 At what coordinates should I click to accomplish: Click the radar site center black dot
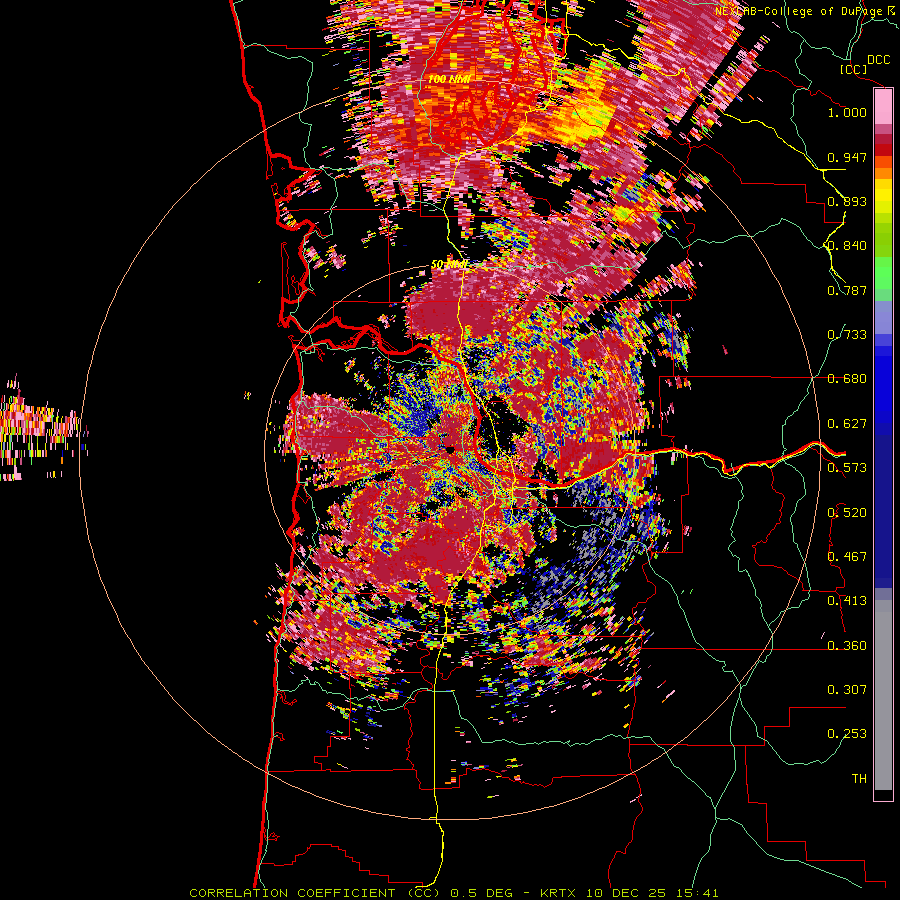pyautogui.click(x=450, y=450)
